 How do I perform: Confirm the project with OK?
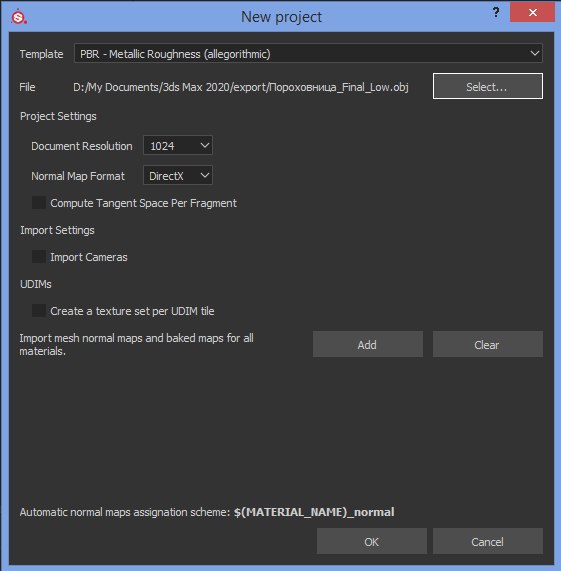click(x=371, y=542)
